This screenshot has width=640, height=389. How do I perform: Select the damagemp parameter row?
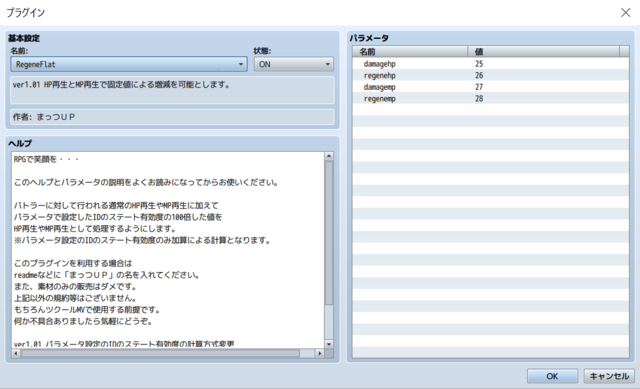coord(490,87)
